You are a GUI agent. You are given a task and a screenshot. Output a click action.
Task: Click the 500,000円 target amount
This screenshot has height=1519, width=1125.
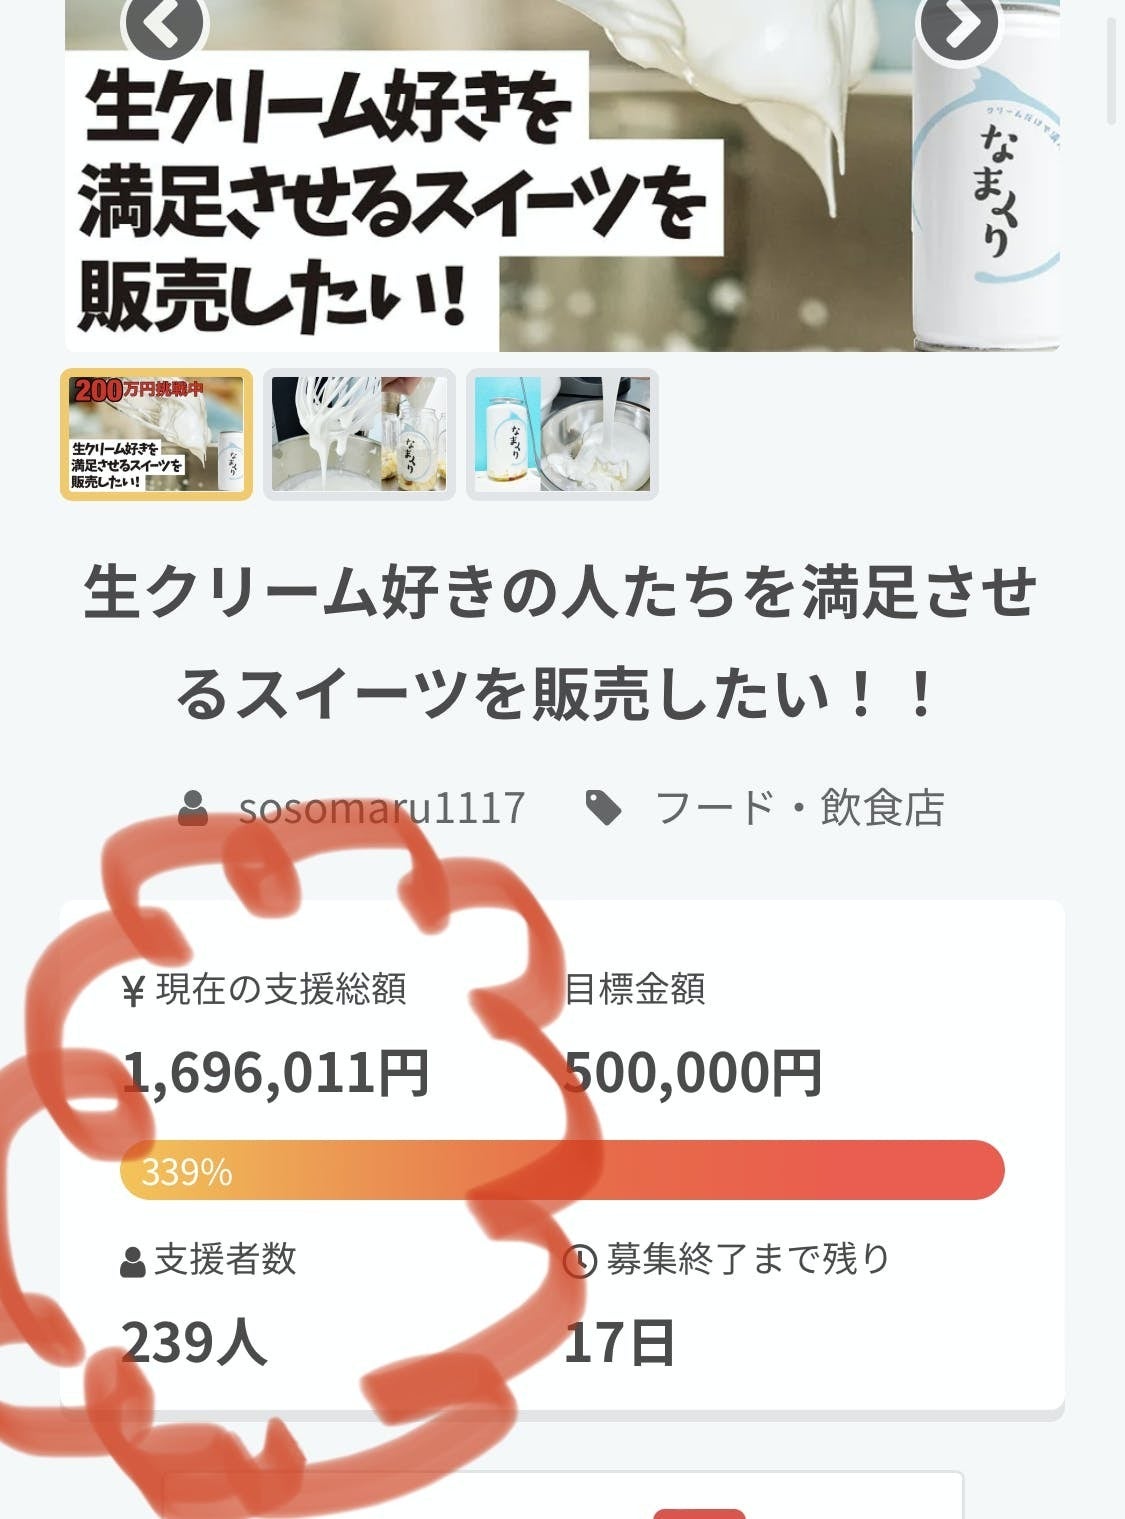[x=693, y=1073]
